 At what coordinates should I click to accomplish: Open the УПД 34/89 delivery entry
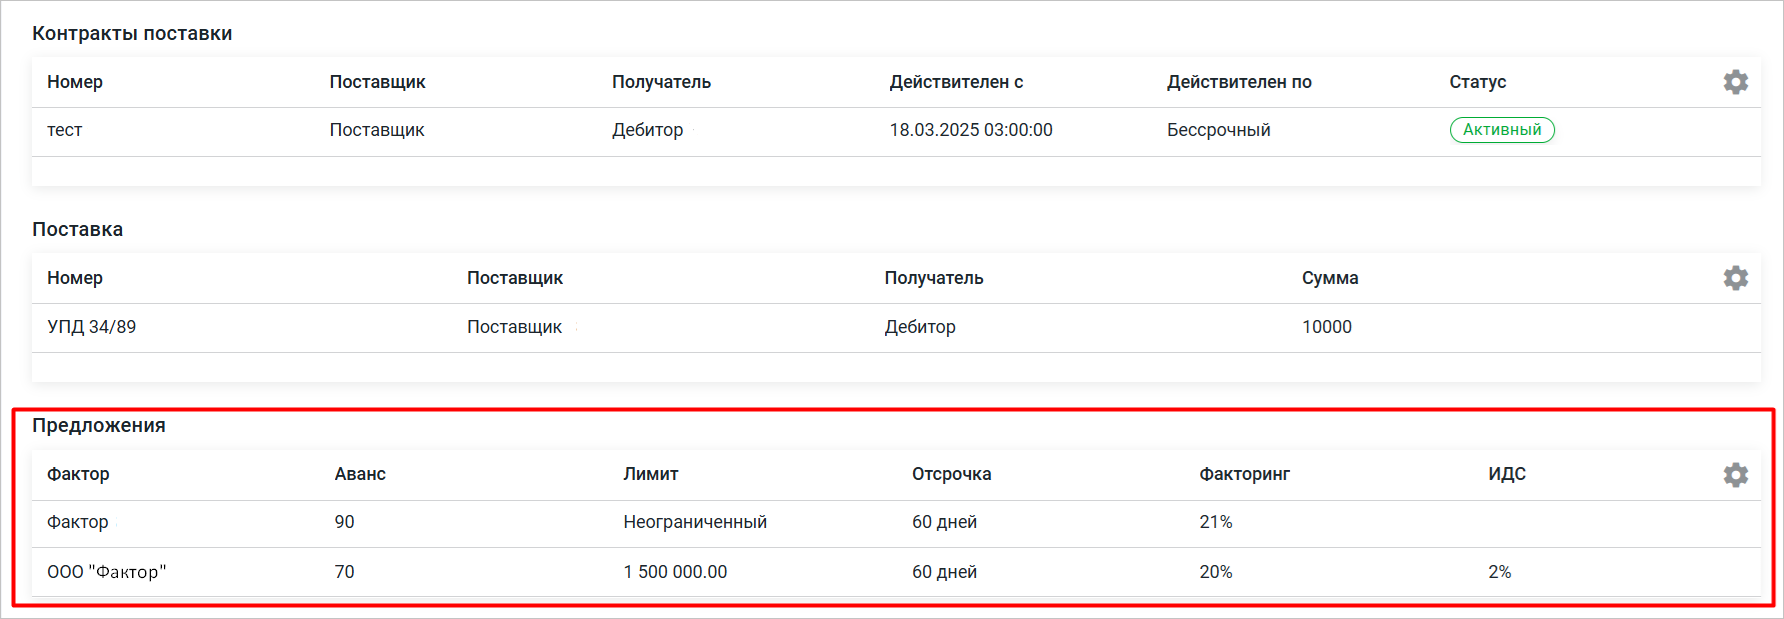click(x=91, y=327)
